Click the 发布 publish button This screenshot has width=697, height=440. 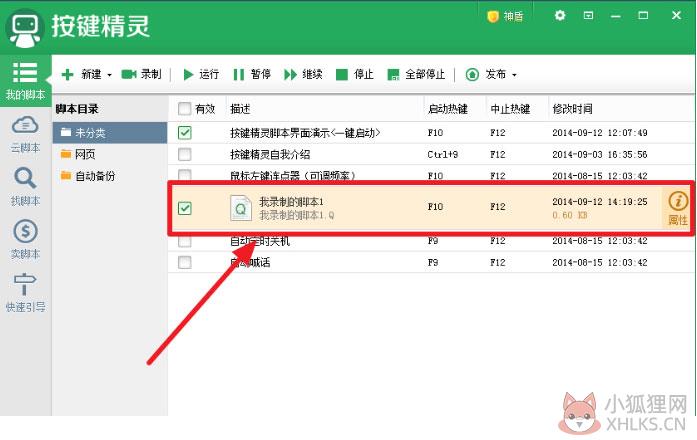[485, 74]
